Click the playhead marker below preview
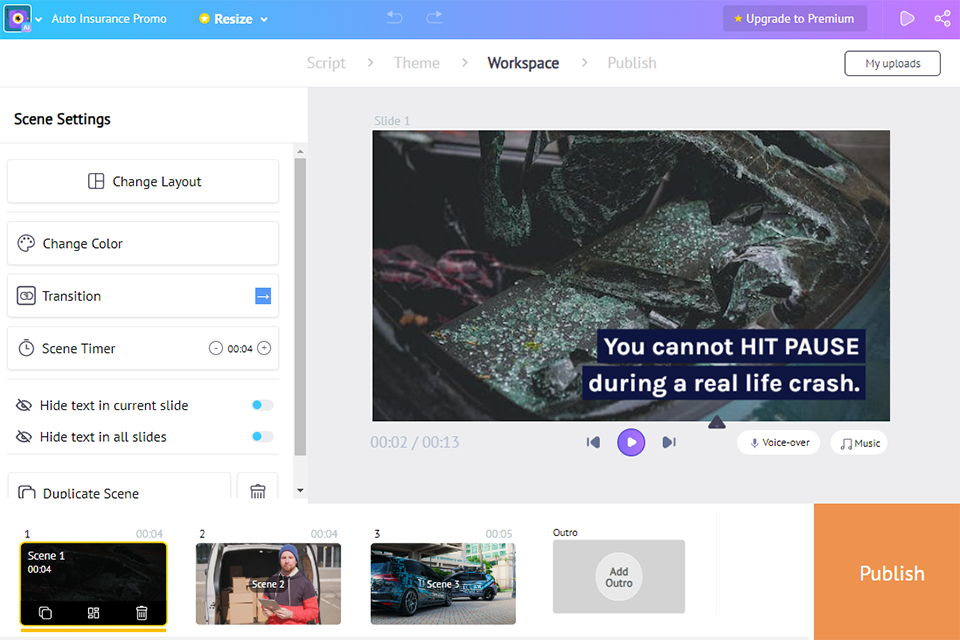 coord(716,422)
